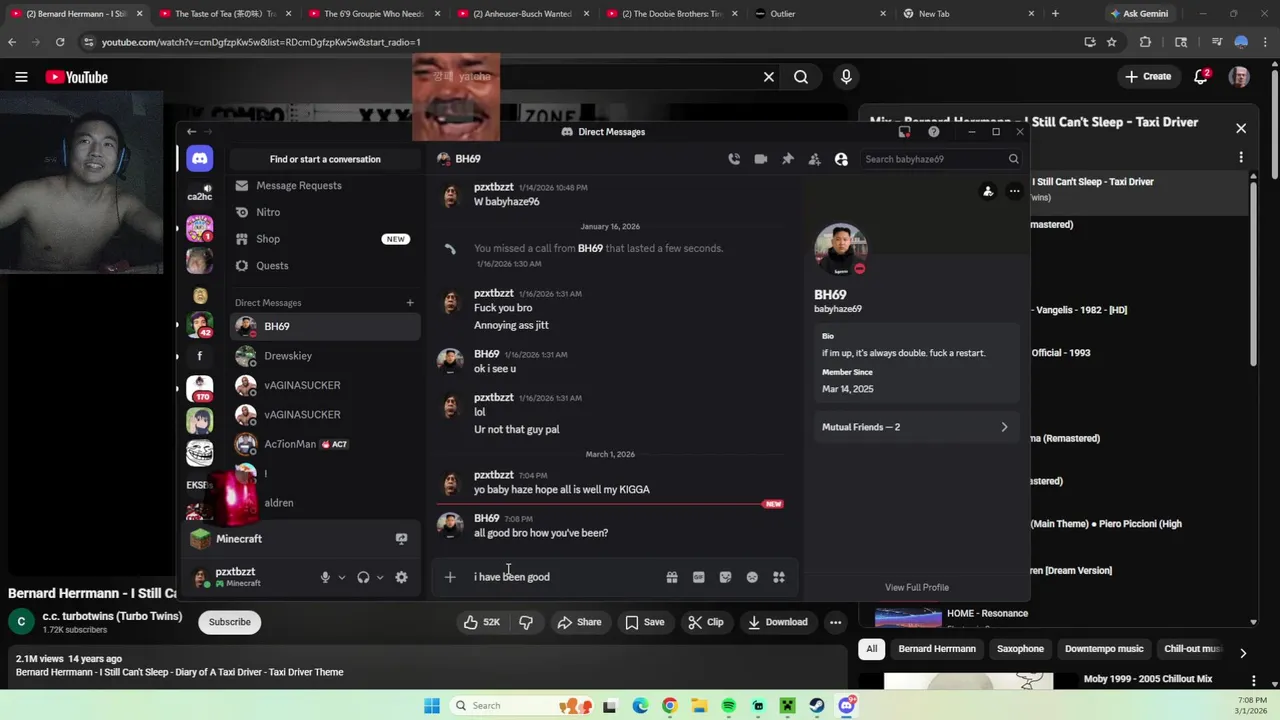Viewport: 1280px width, 720px height.
Task: Clear the YouTube search box
Action: 769,77
